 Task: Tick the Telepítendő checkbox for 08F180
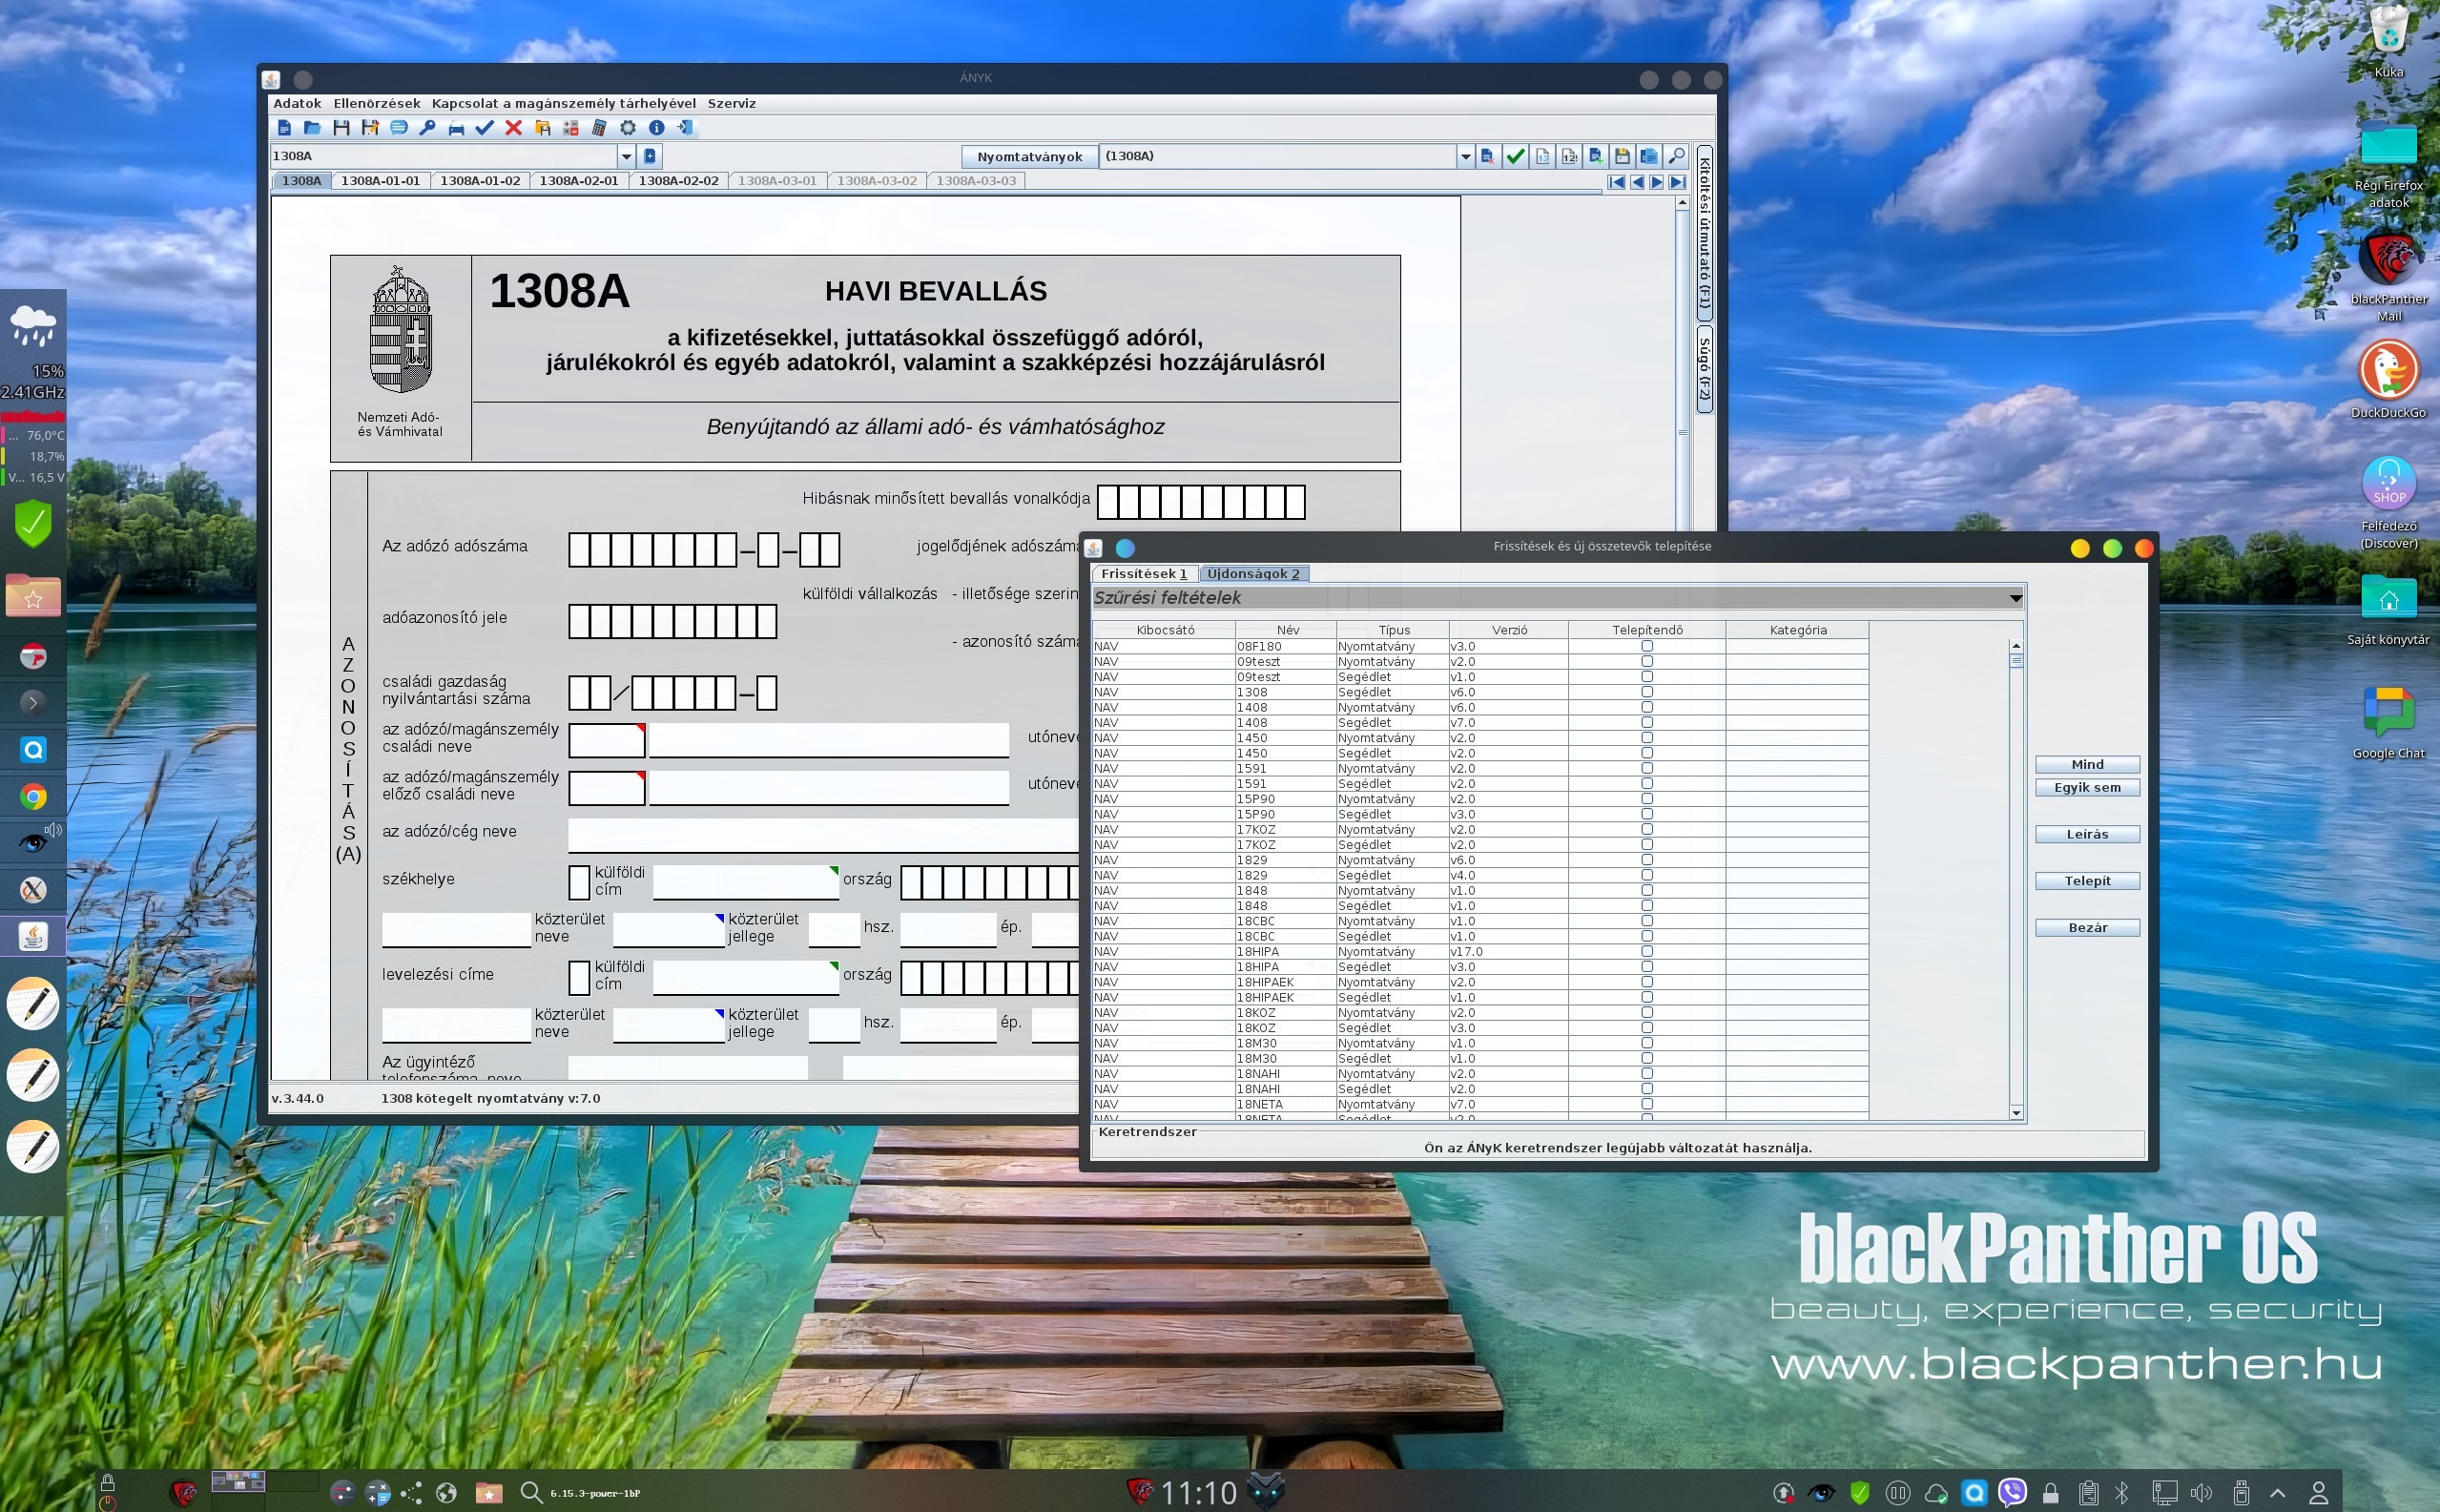[1647, 646]
